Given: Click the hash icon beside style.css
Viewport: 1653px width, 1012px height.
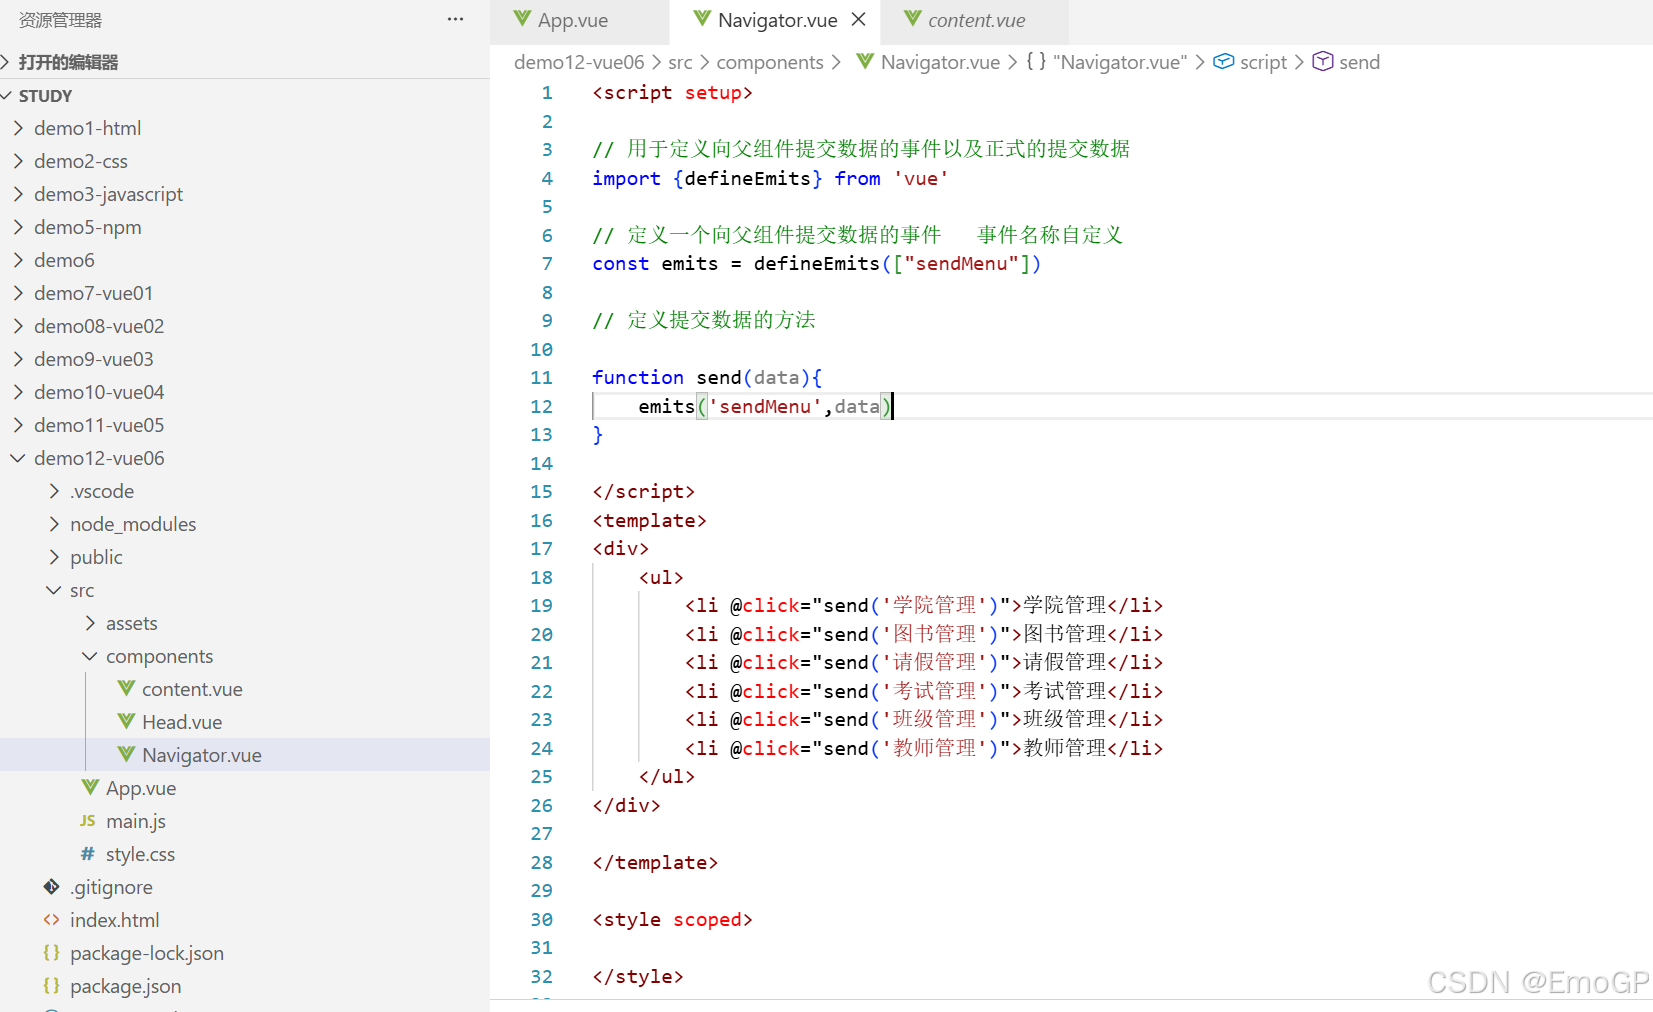Looking at the screenshot, I should [x=88, y=853].
